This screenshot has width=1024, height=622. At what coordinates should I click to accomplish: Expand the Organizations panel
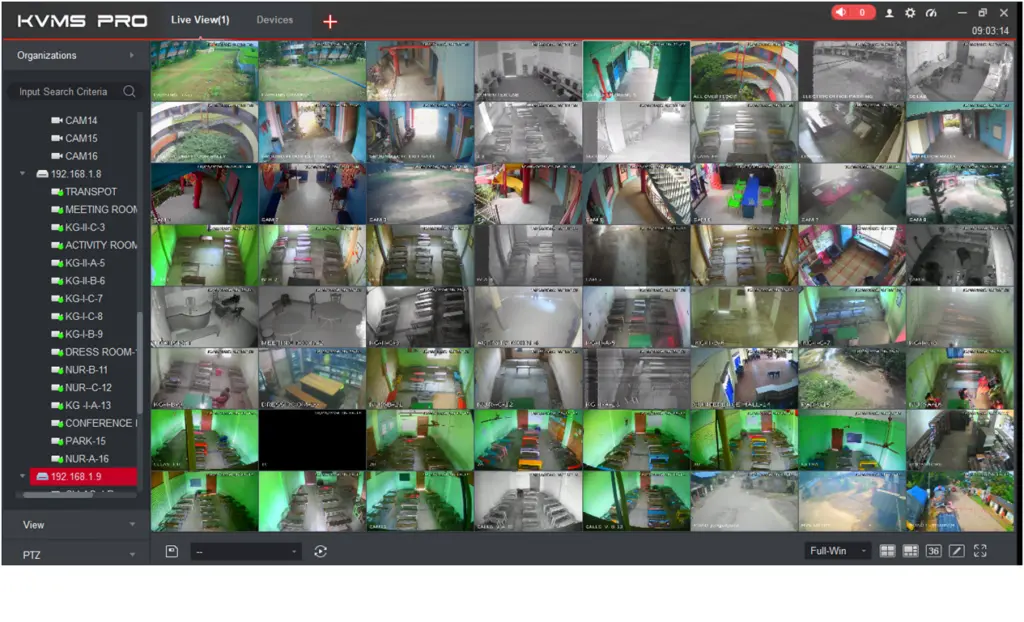click(76, 56)
